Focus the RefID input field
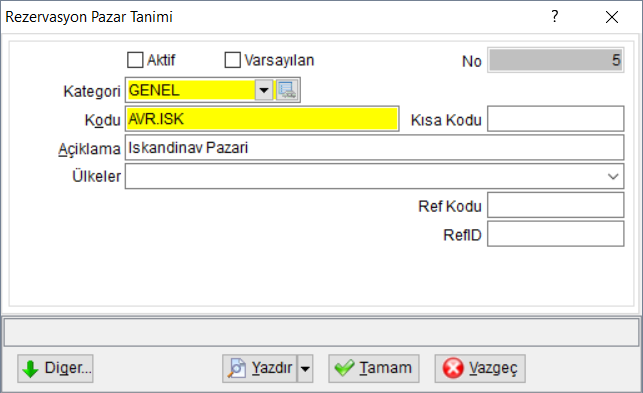643x393 pixels. click(556, 234)
